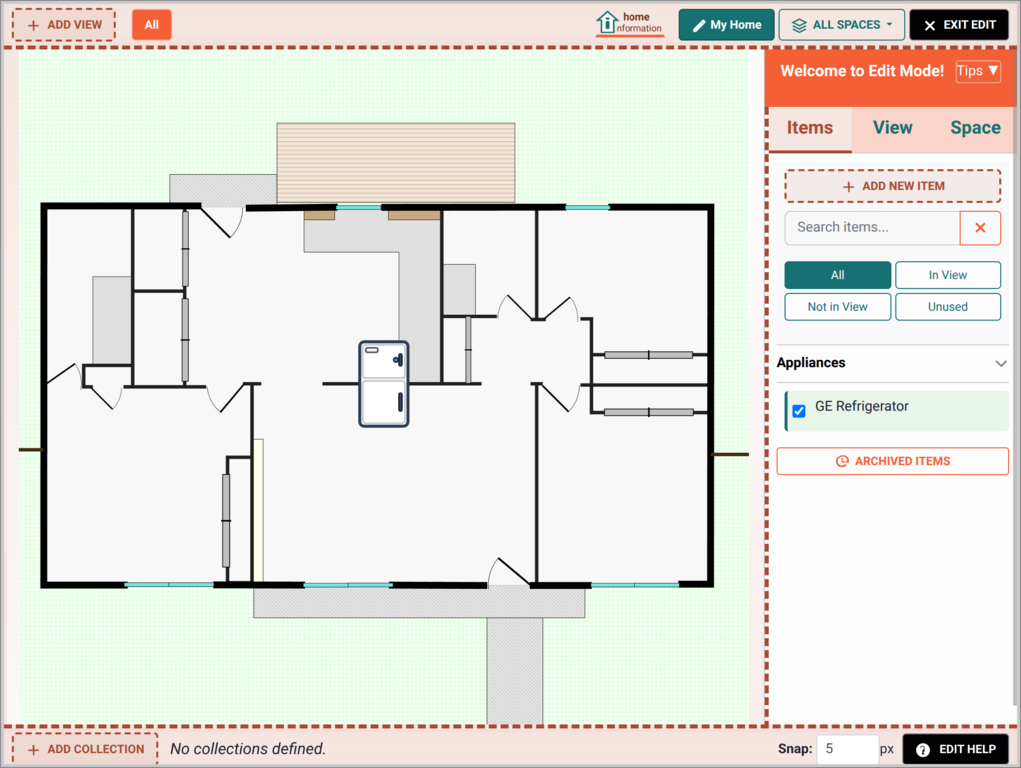Select the Unused filter
Screen dimensions: 1021x768
(x=947, y=307)
